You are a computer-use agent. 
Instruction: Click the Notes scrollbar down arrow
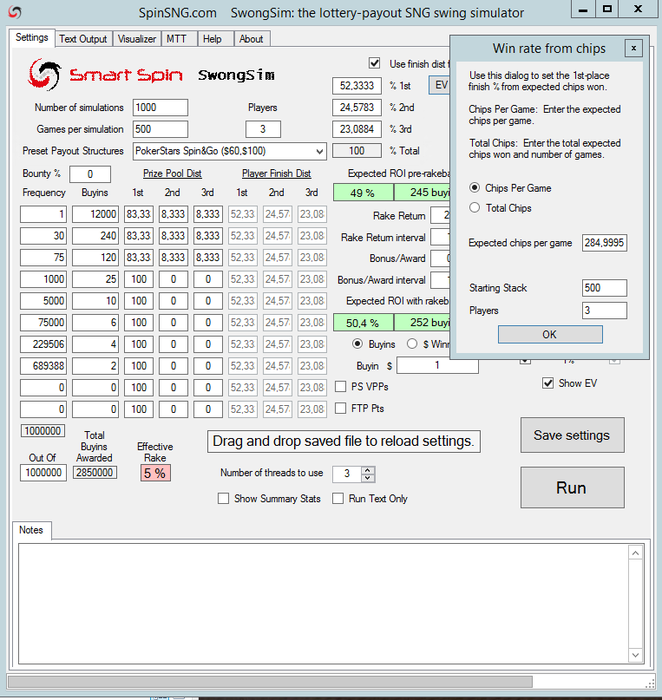click(x=636, y=655)
